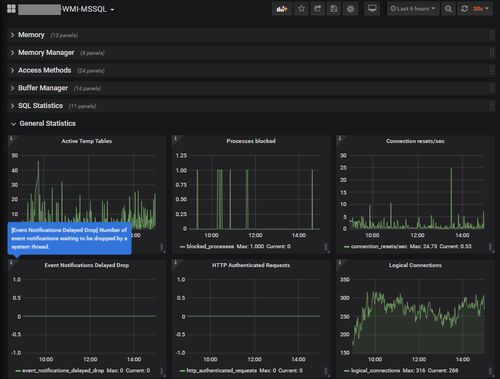
Task: Toggle the connection_resets/sec legend series
Action: click(379, 246)
